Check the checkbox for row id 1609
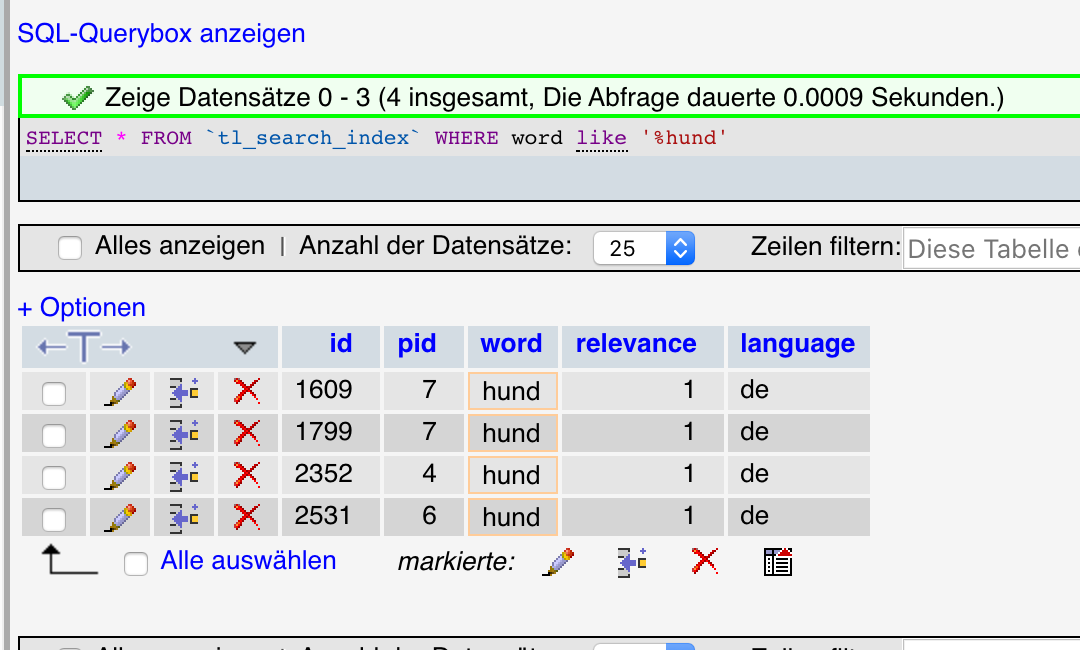 click(x=53, y=390)
